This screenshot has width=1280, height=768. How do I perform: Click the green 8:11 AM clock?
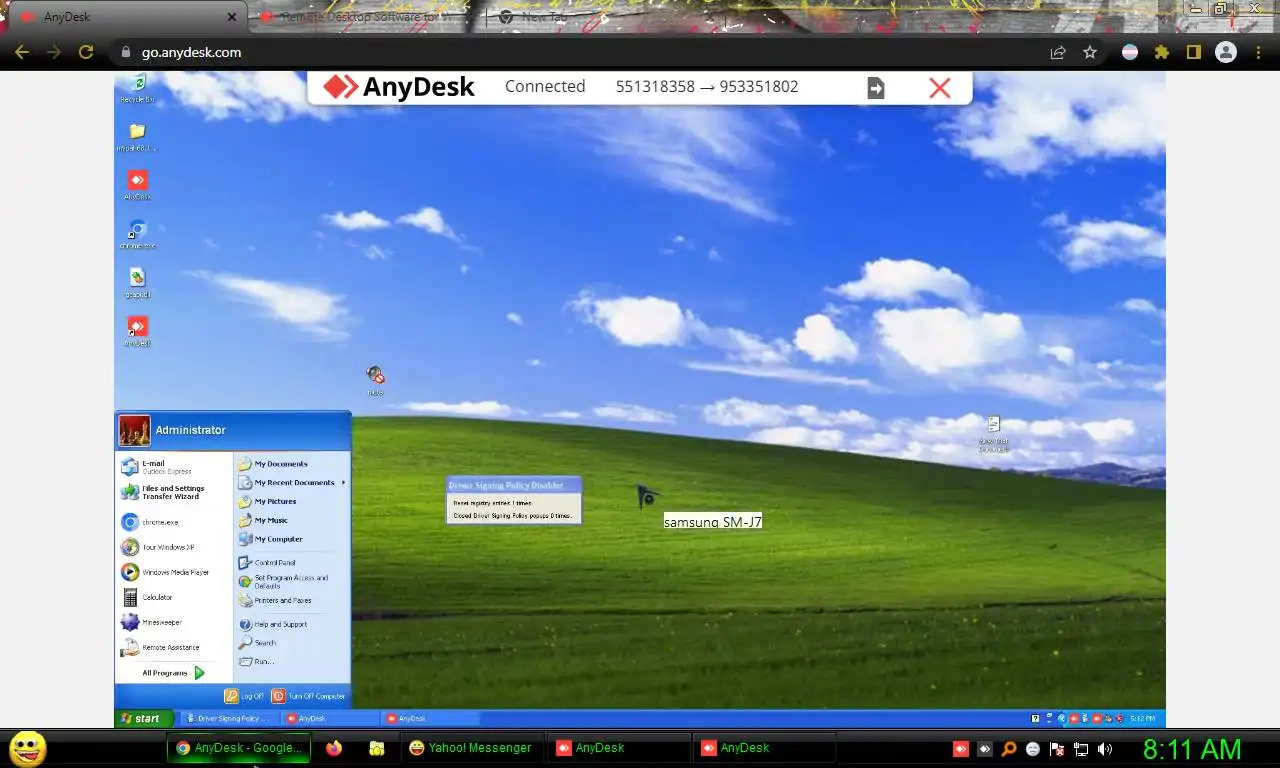[x=1192, y=749]
